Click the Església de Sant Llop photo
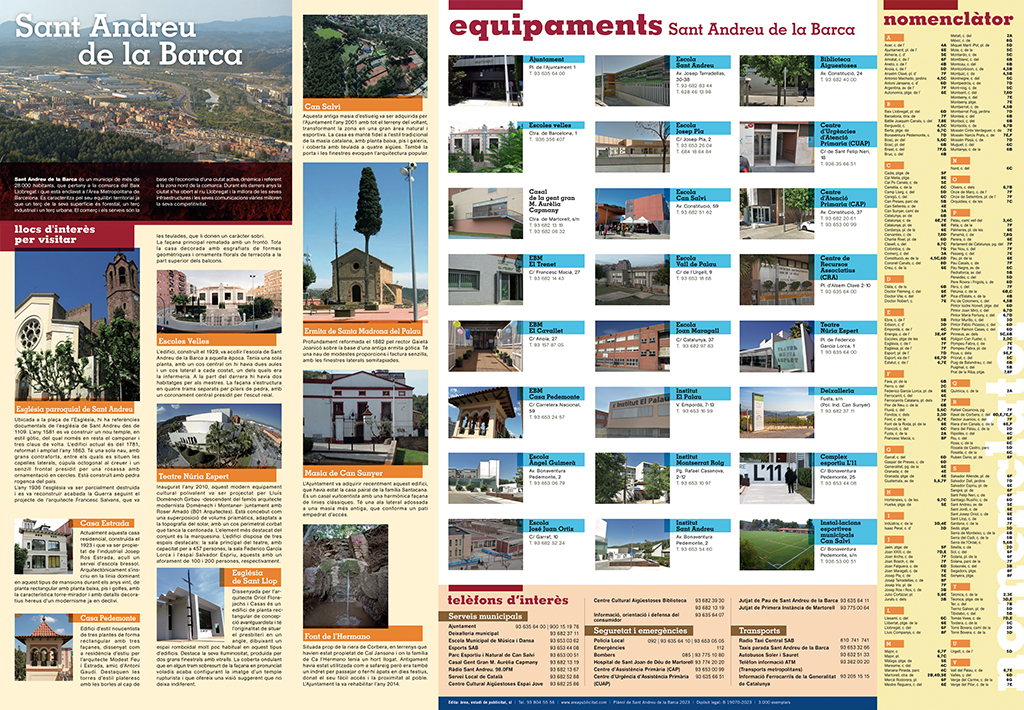 [191, 604]
